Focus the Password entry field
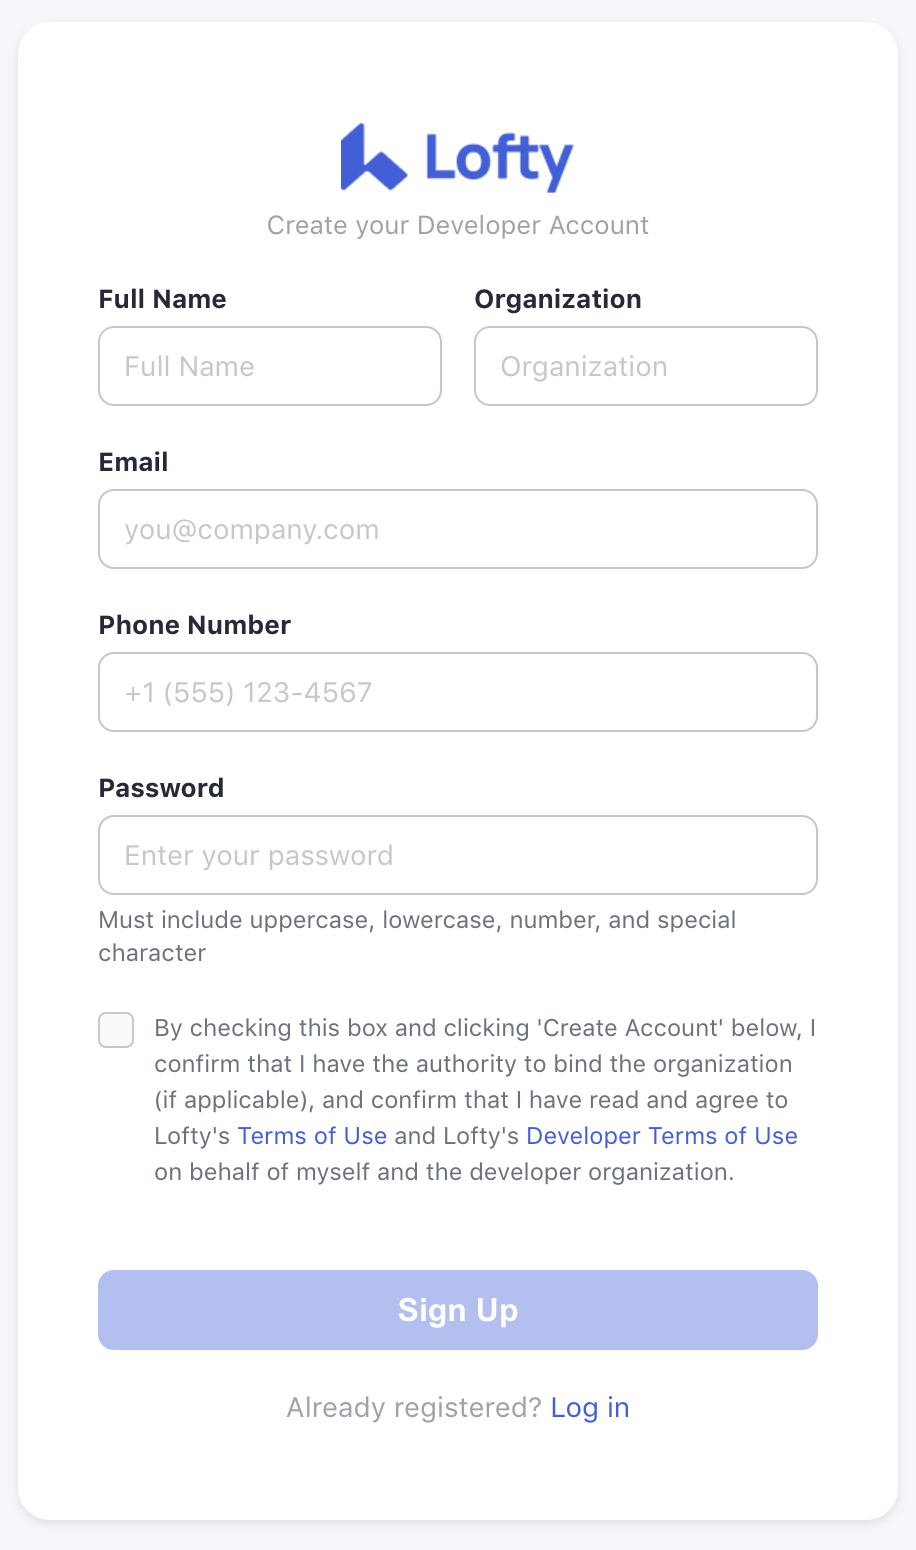 click(x=458, y=855)
